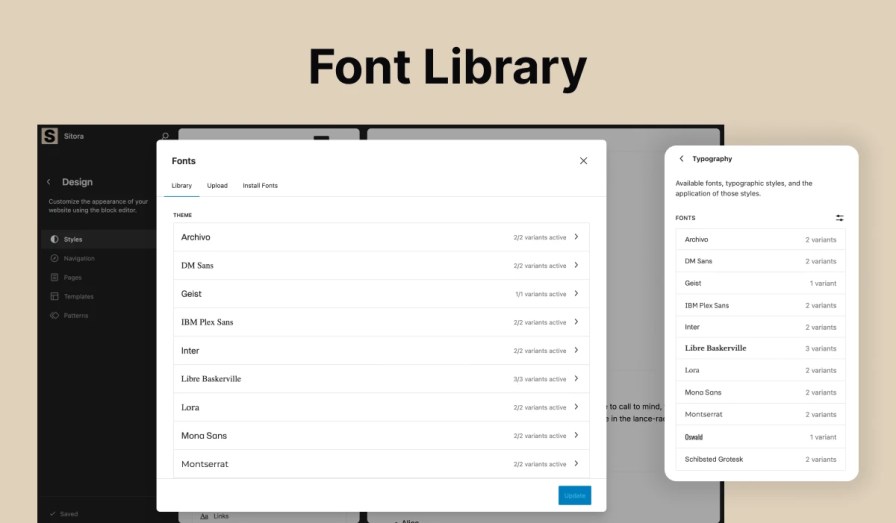Click the Templates layout icon
The width and height of the screenshot is (896, 523).
point(54,296)
